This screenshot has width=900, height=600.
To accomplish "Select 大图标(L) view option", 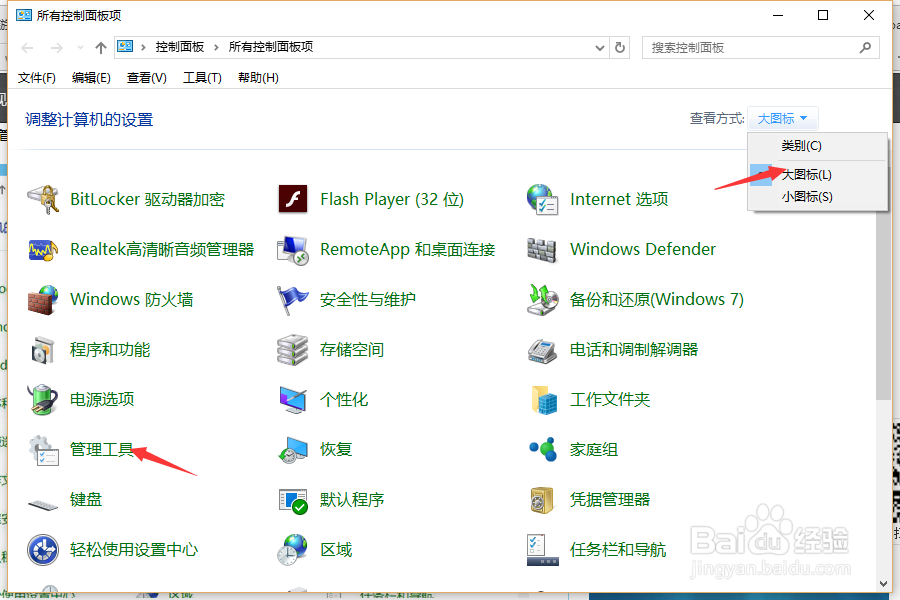I will (817, 175).
